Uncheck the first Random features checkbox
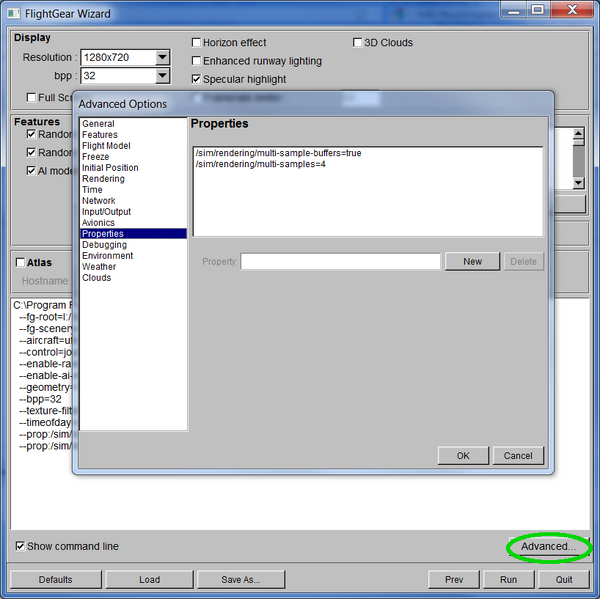 point(31,134)
